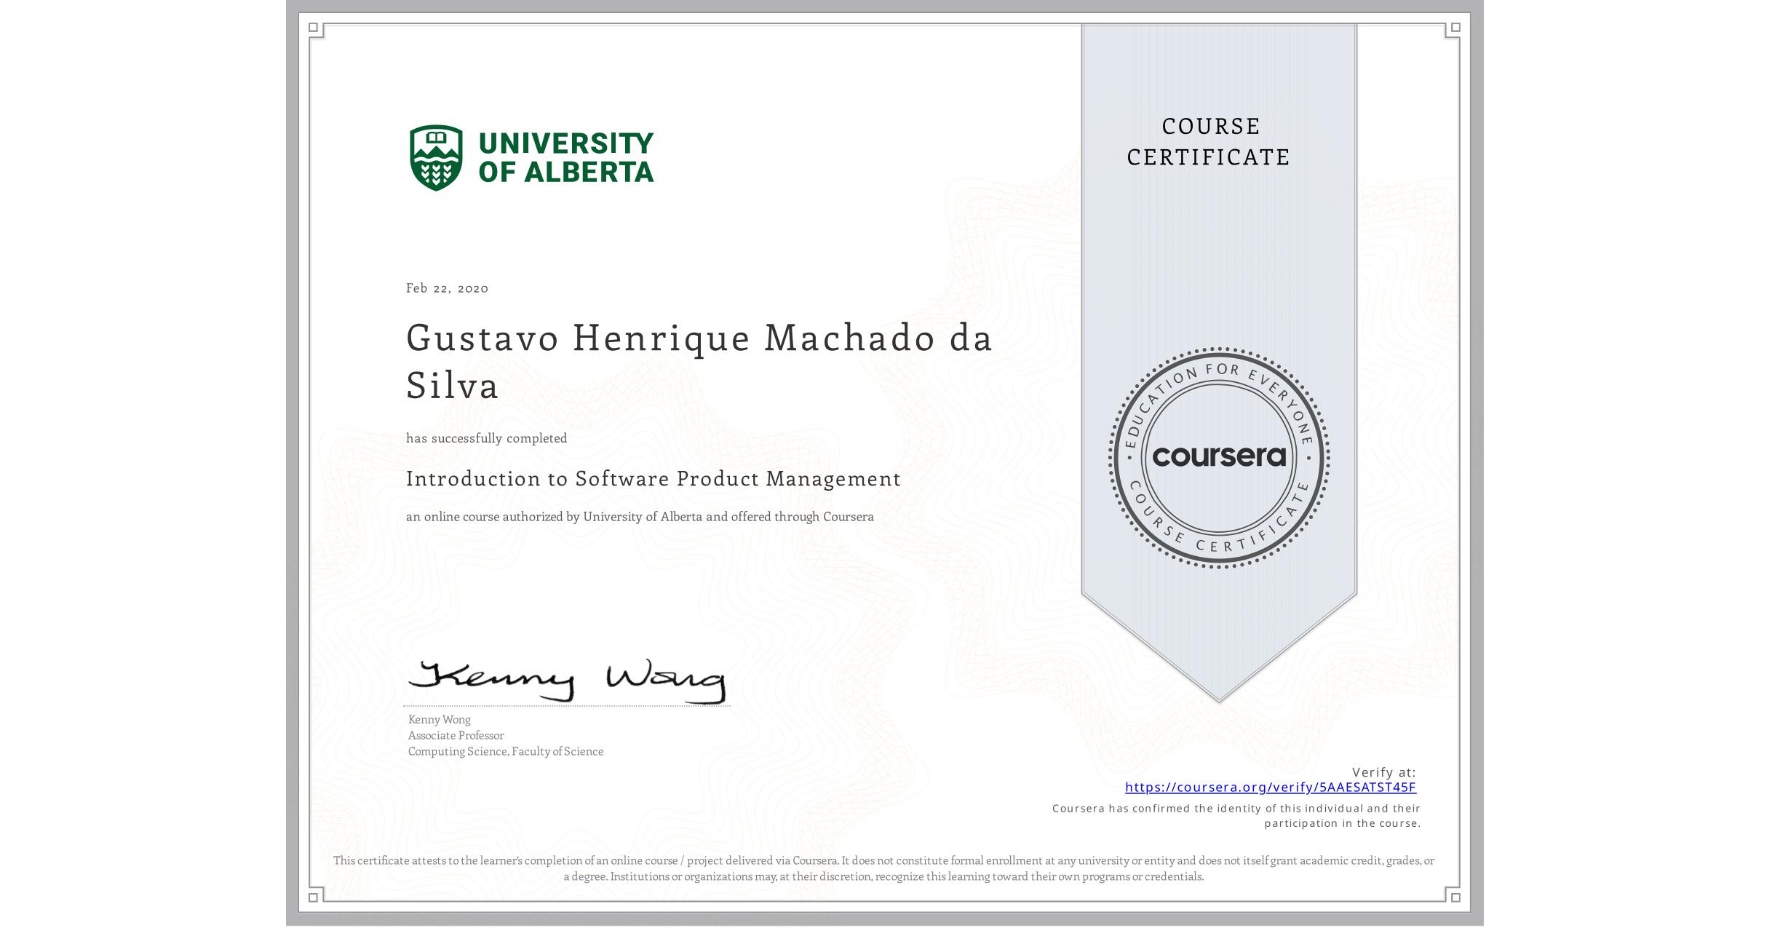The width and height of the screenshot is (1772, 928).
Task: Click the course title 'Introduction to Software Product Management'
Action: 653,479
